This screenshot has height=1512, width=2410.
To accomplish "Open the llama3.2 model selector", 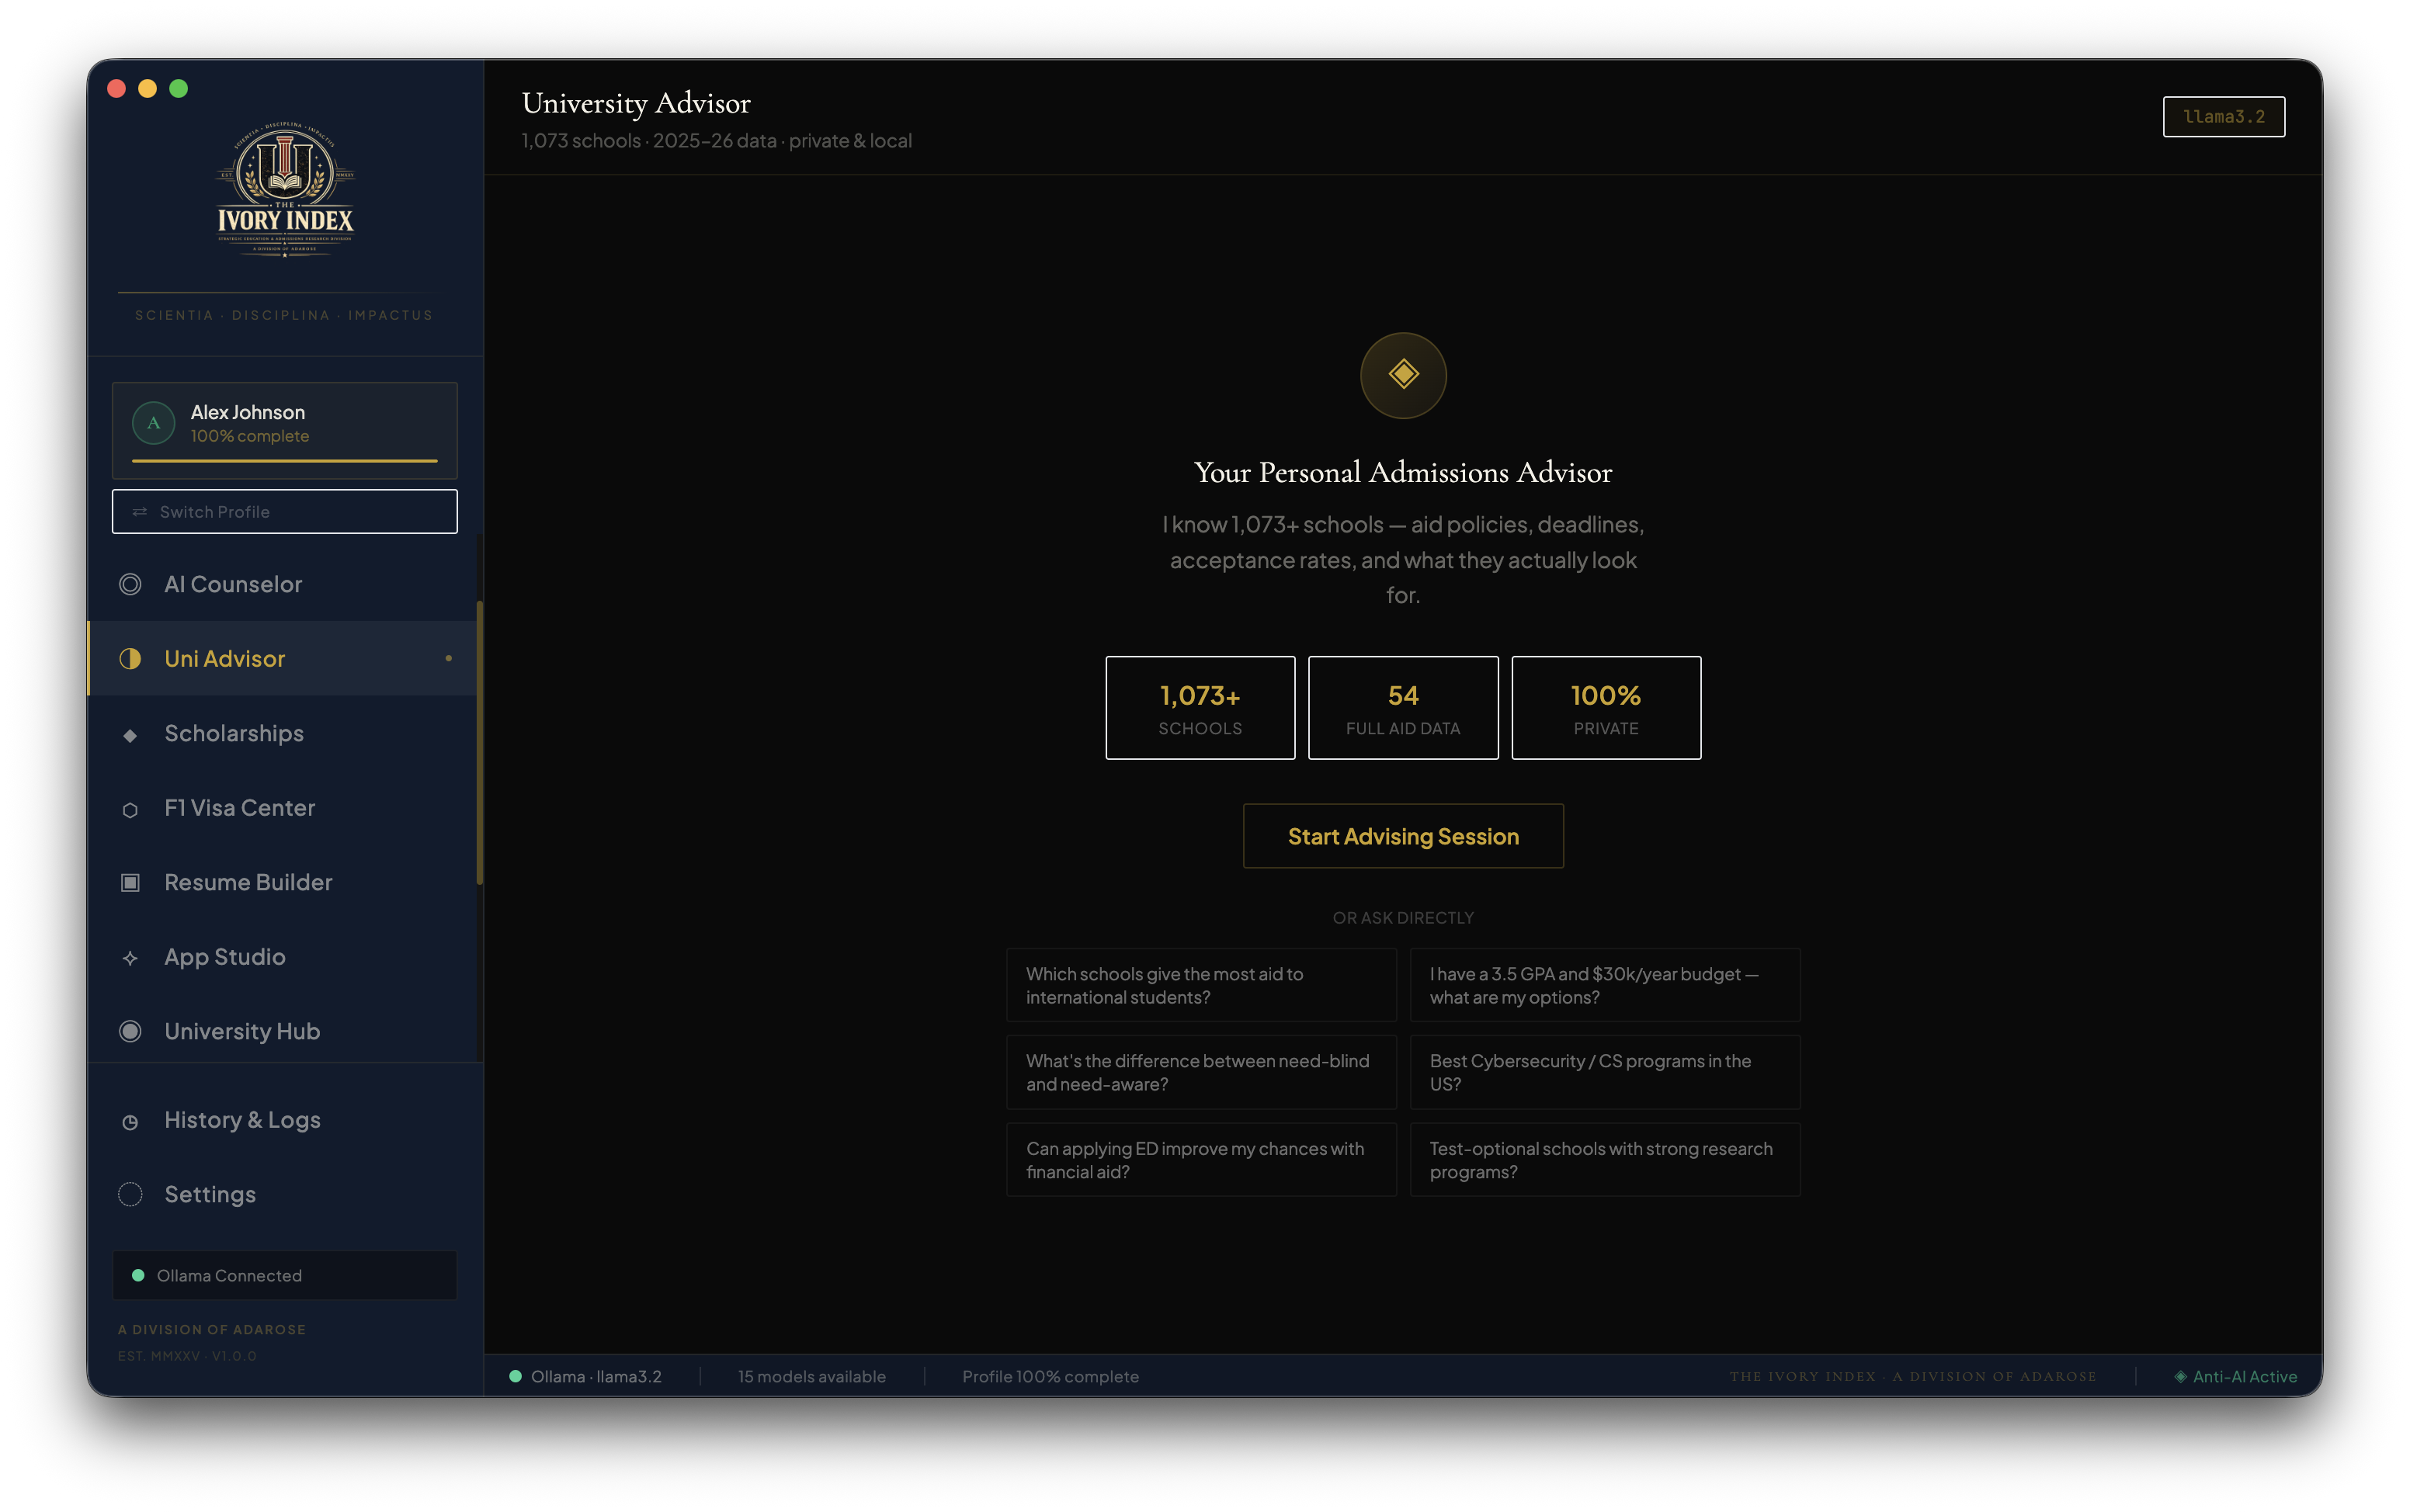I will click(2224, 117).
